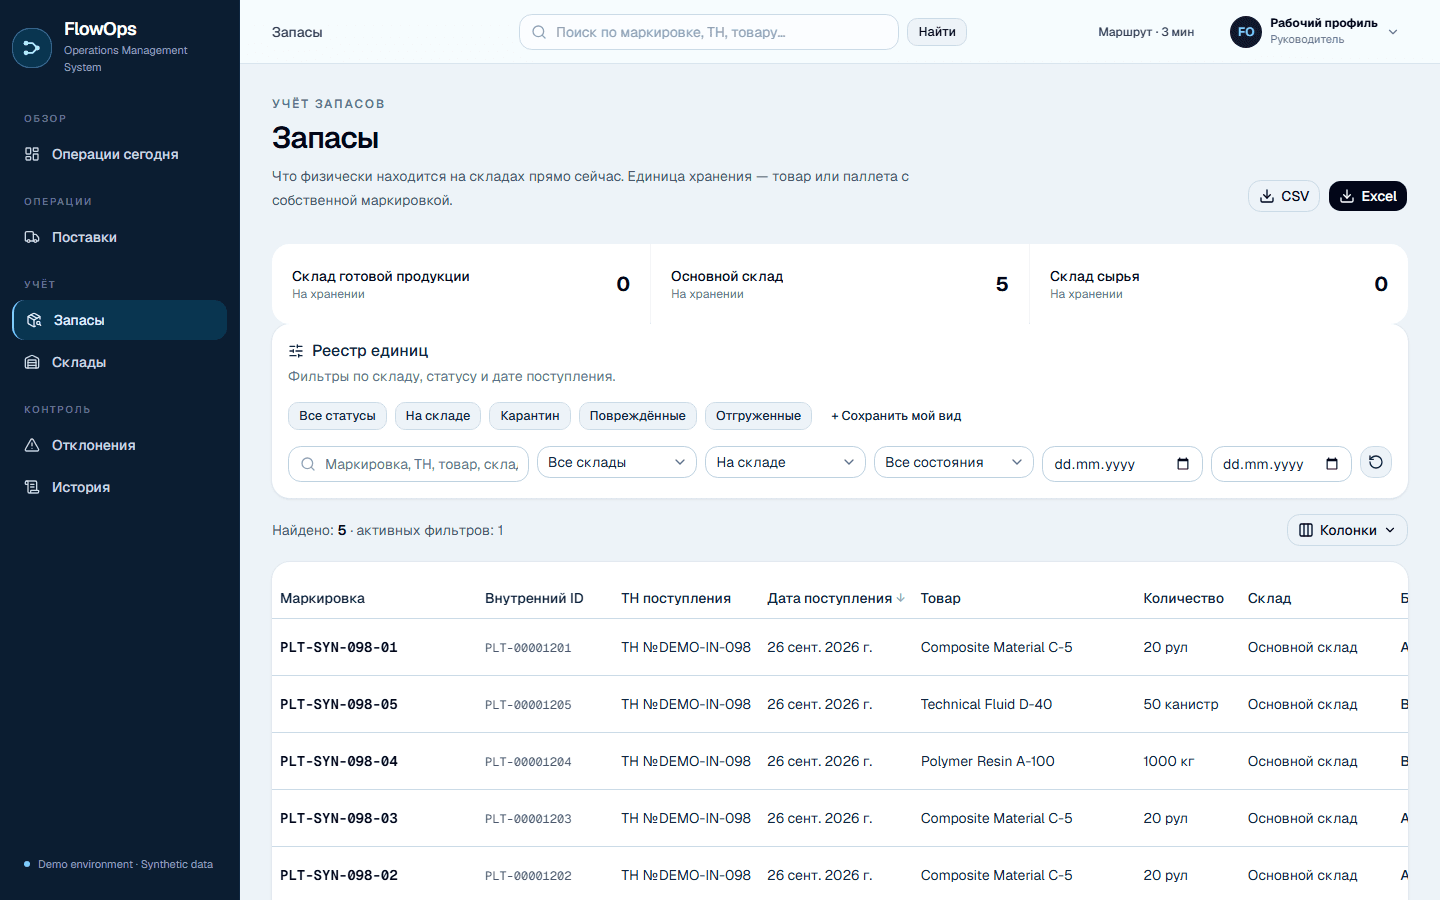Image resolution: width=1440 pixels, height=900 pixels.
Task: Select the Все статусы filter chip
Action: pyautogui.click(x=337, y=416)
